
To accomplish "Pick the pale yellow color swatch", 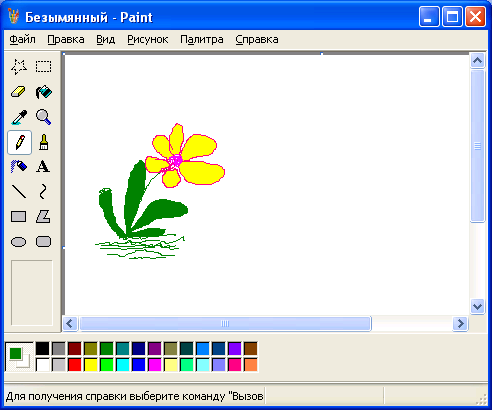I will pos(171,365).
